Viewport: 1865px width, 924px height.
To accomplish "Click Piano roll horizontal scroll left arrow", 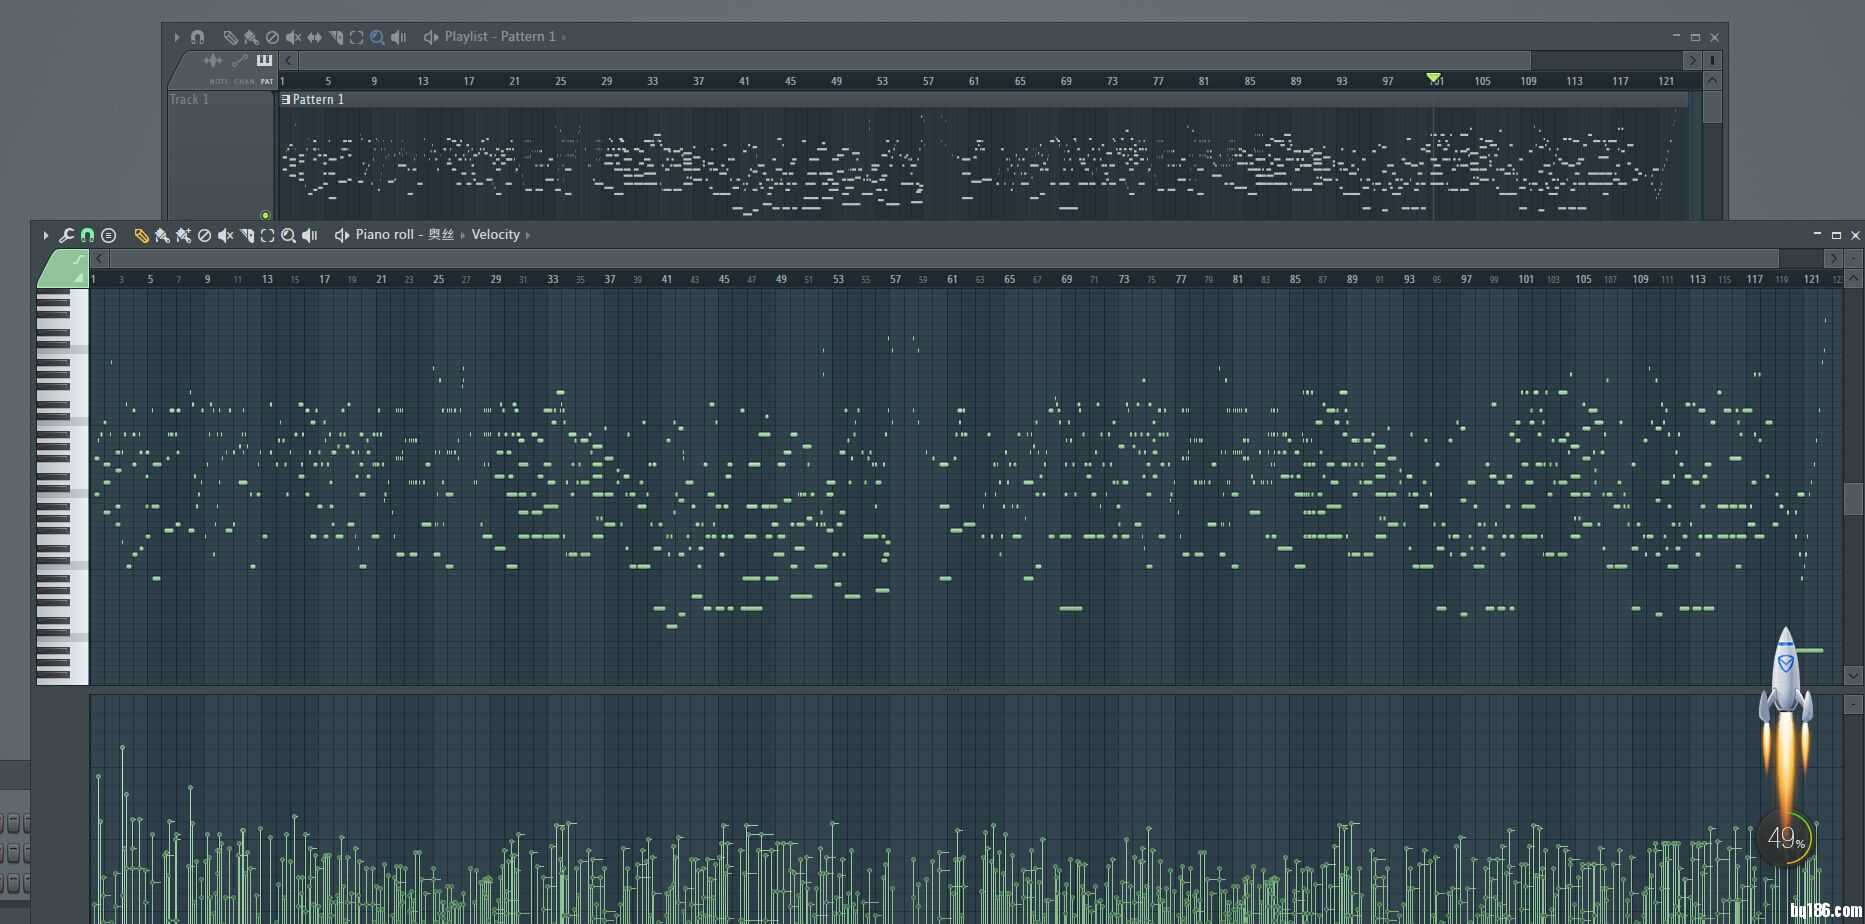I will 99,258.
